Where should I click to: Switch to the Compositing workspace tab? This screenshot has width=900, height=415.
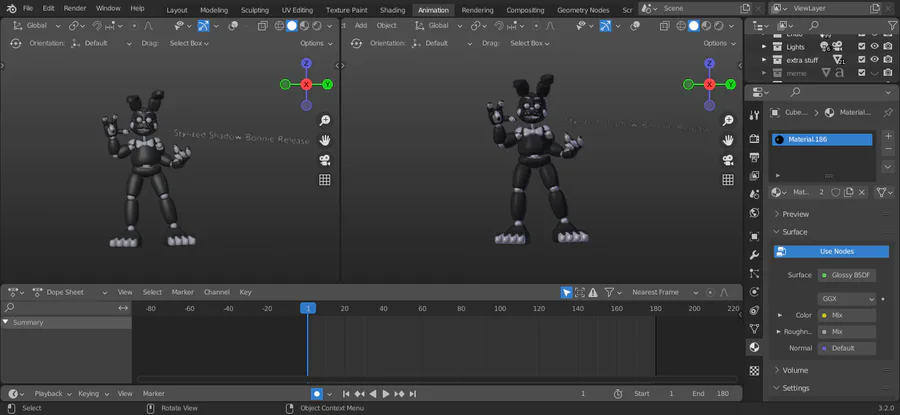525,10
